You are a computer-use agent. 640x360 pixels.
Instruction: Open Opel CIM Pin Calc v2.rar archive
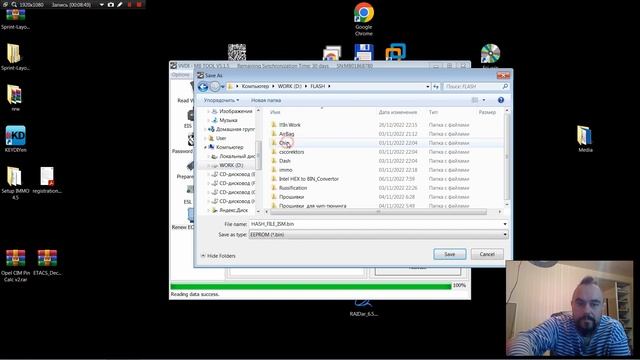coord(16,265)
